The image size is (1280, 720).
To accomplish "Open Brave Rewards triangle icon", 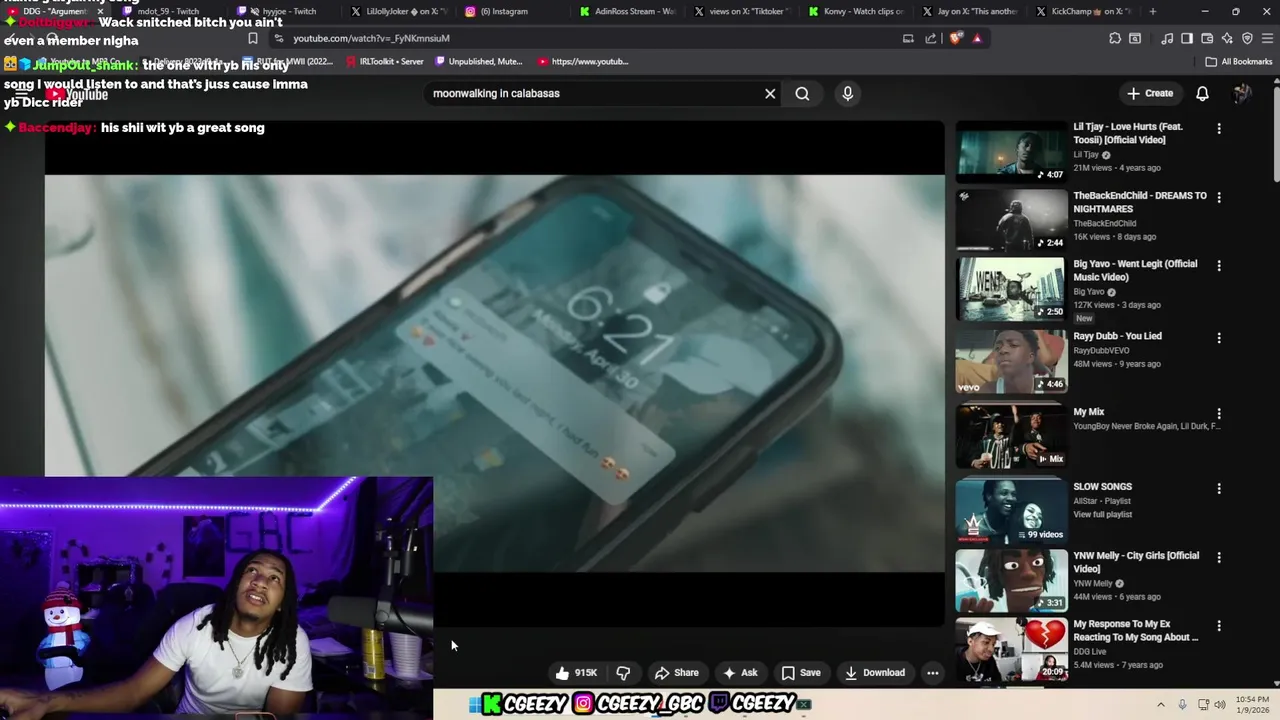I will point(977,38).
